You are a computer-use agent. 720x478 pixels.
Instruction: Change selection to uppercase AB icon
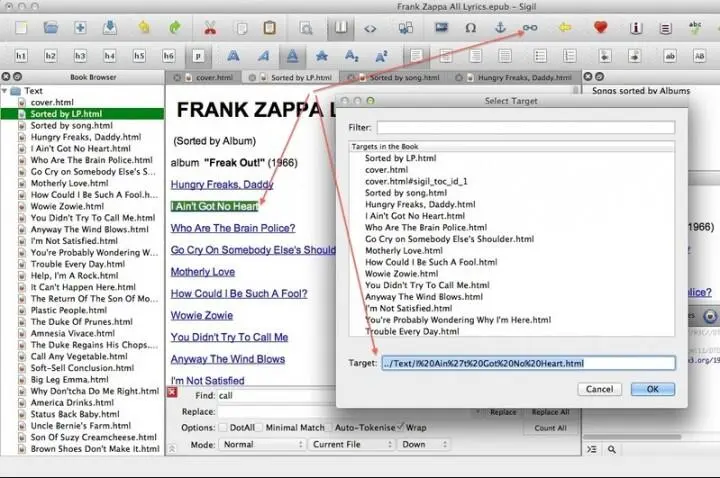point(699,56)
